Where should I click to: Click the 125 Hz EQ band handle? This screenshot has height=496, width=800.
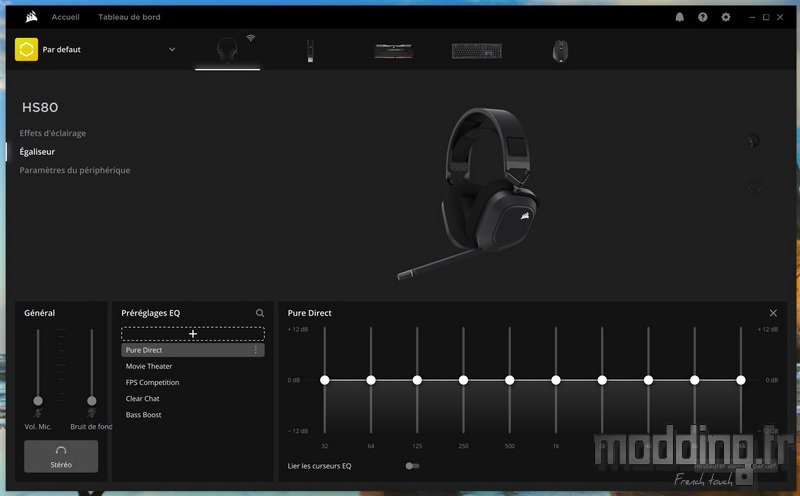coord(417,380)
